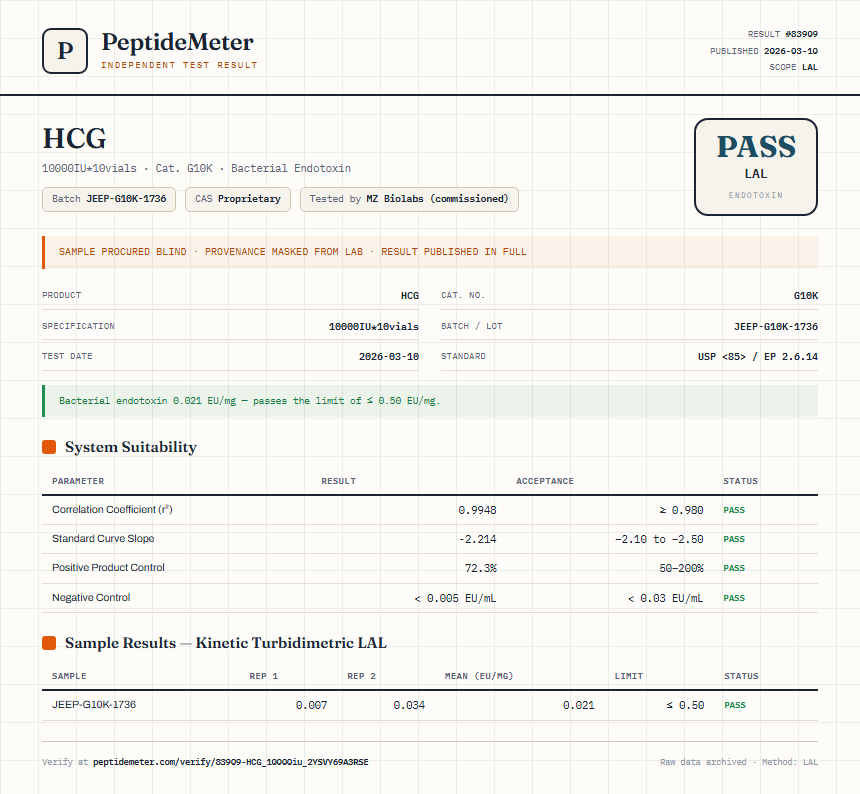Click the LIMIT column header
Viewport: 860px width, 794px height.
point(629,676)
